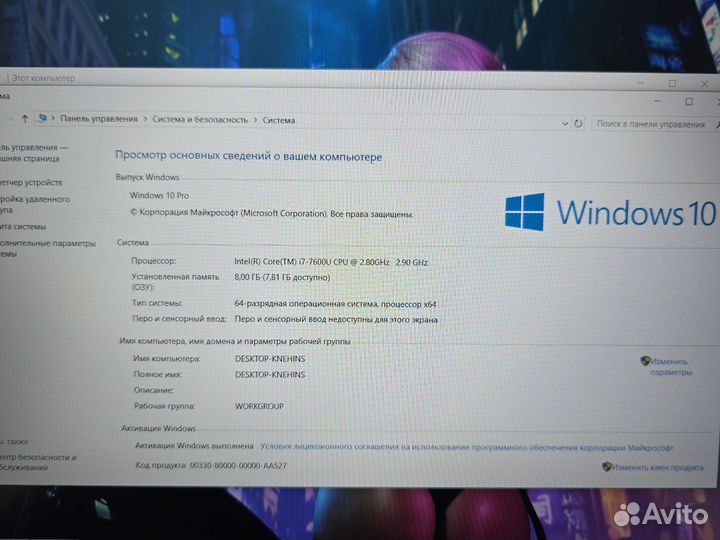
Task: Select the 'Windows 10 Pro' edition text
Action: click(x=159, y=195)
